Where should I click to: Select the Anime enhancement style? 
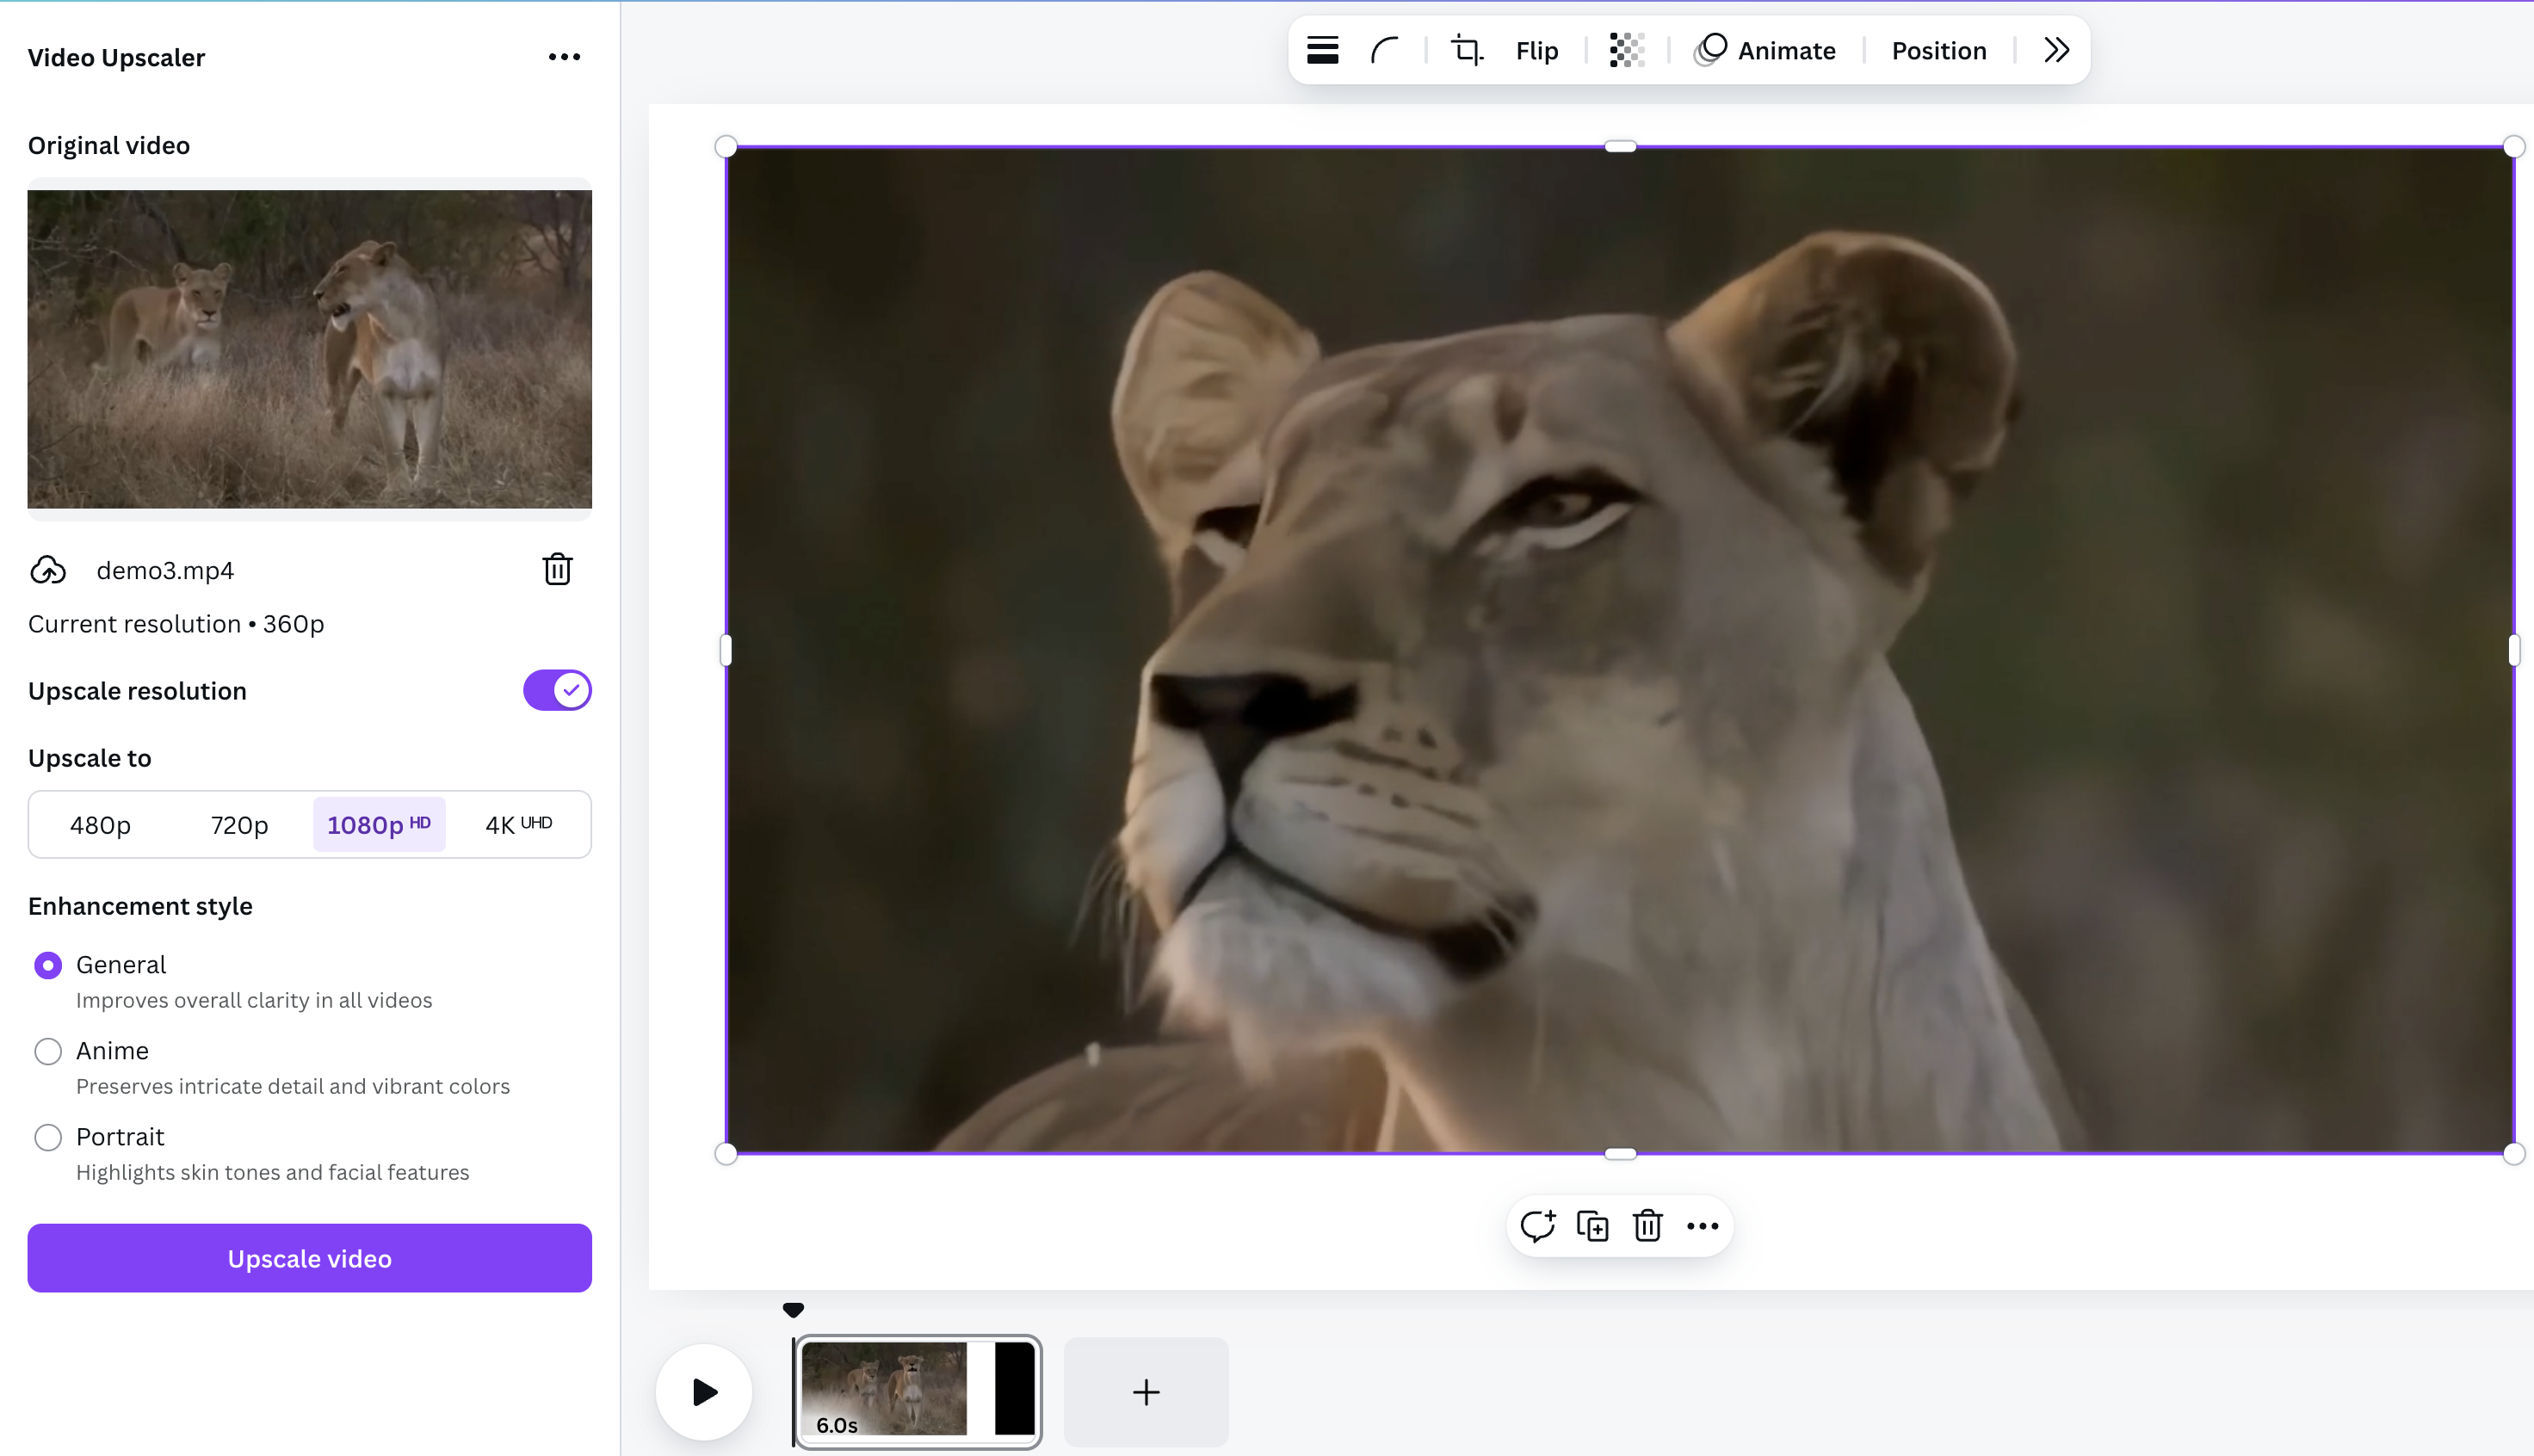coord(48,1051)
